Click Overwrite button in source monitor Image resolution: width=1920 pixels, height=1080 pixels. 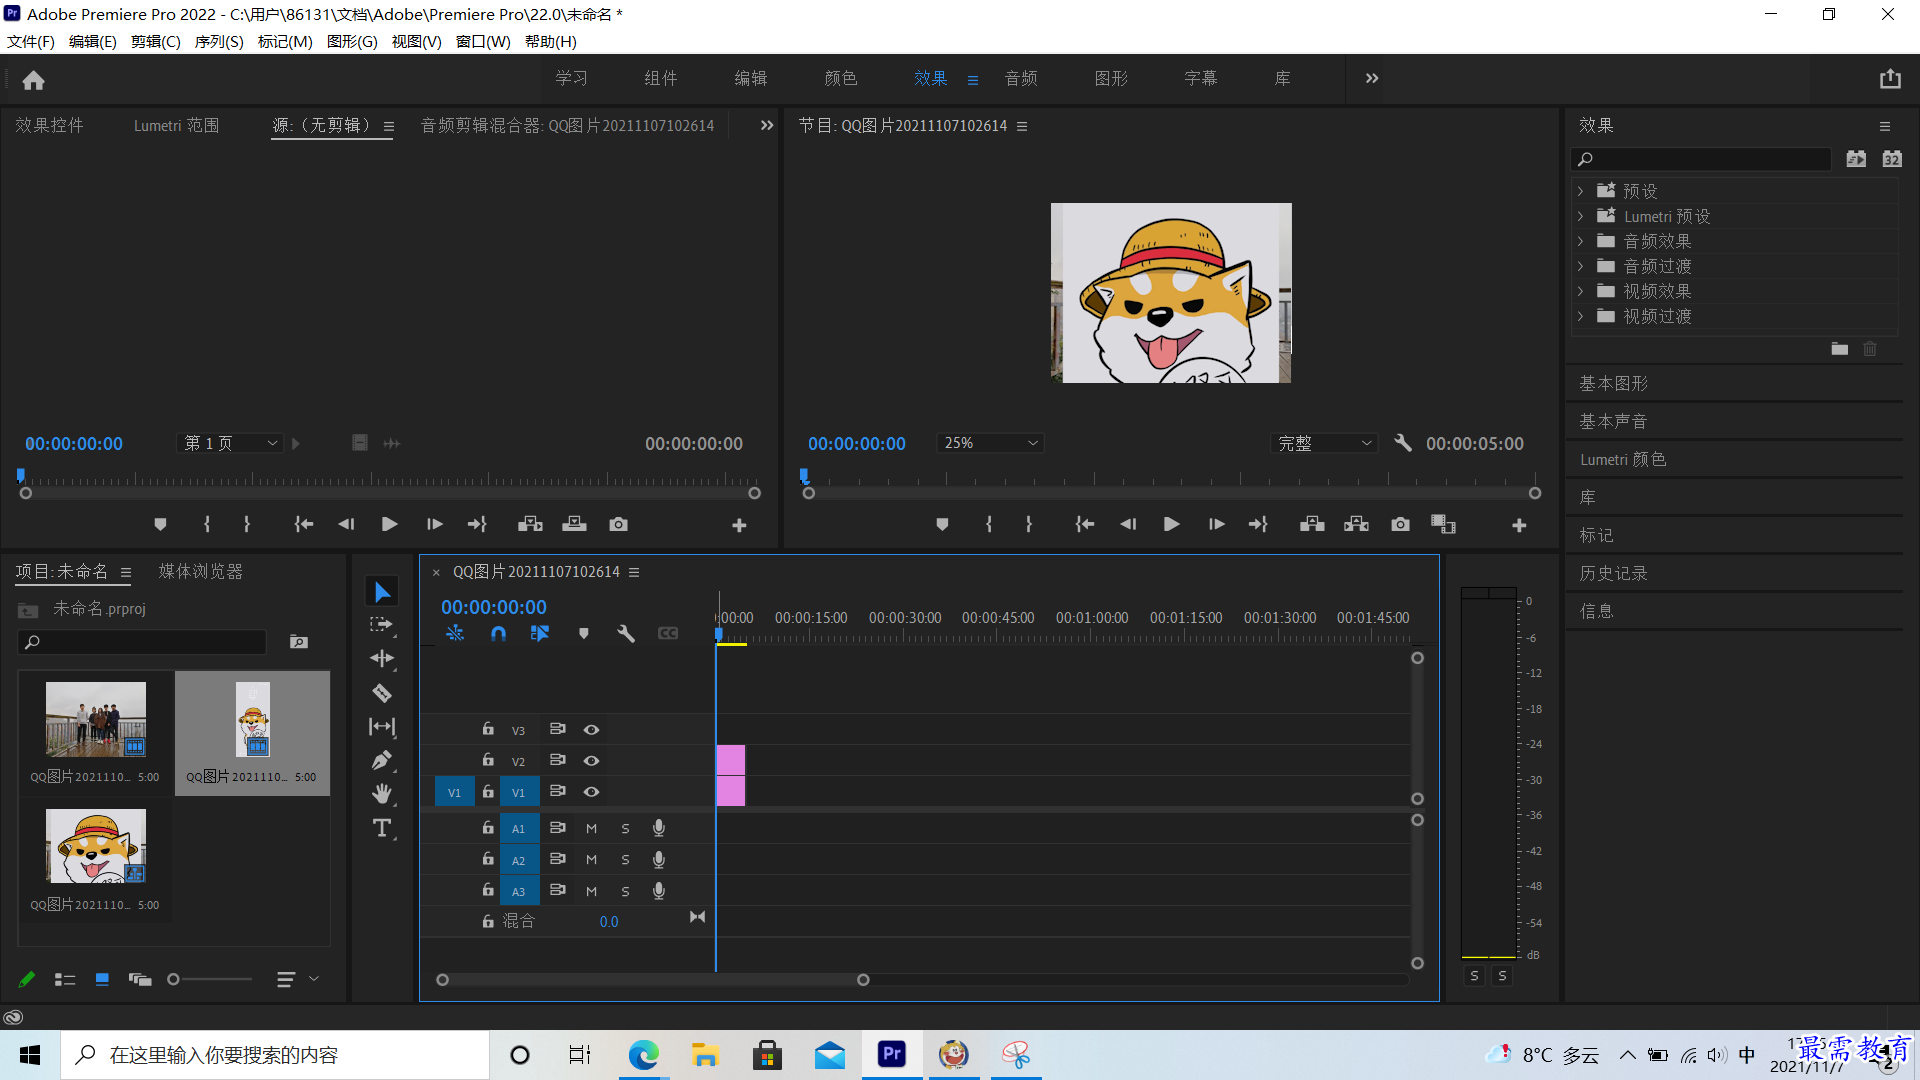pos(574,524)
